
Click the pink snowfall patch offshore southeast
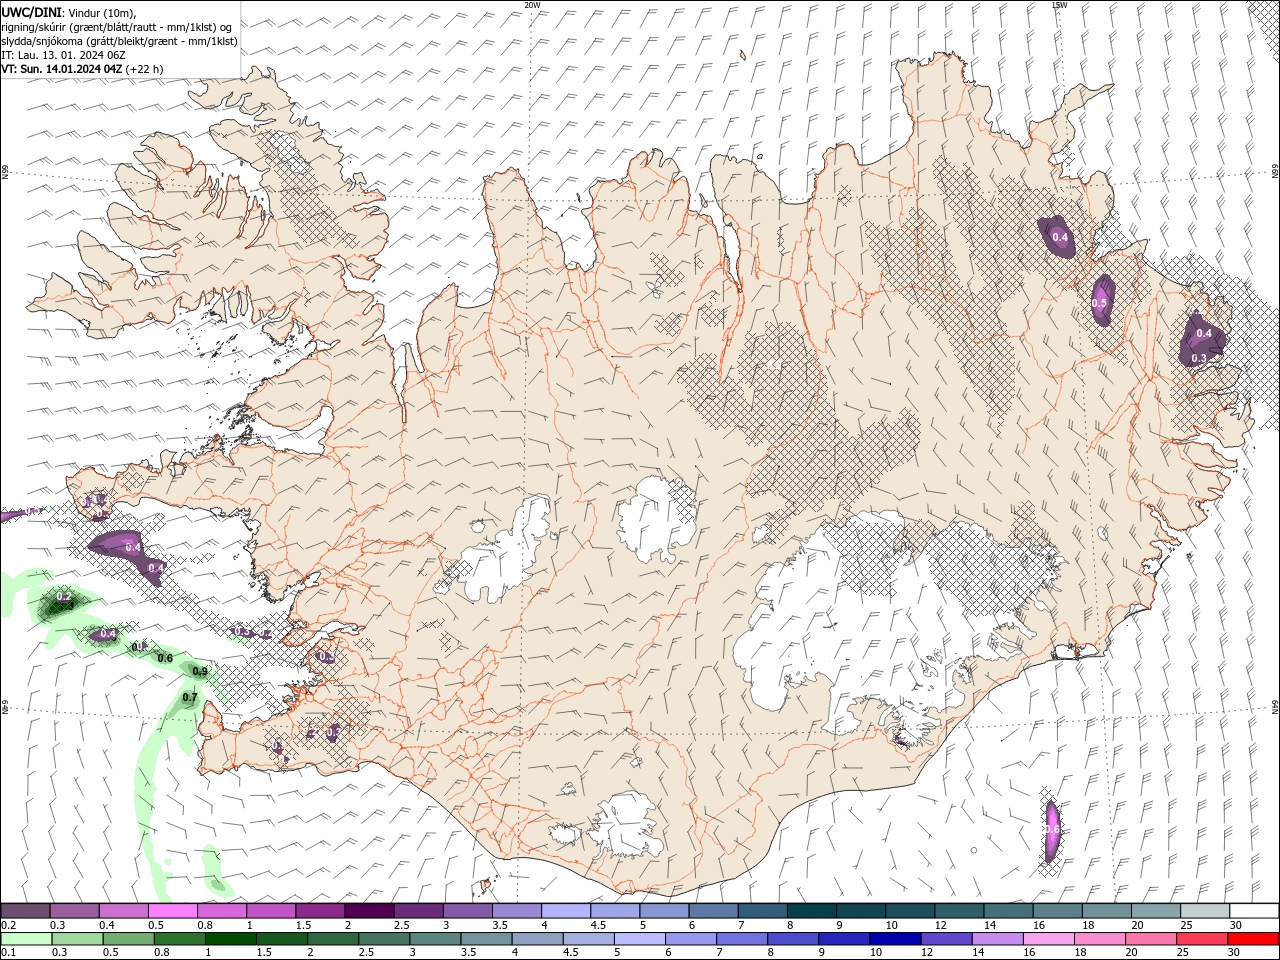point(1051,830)
